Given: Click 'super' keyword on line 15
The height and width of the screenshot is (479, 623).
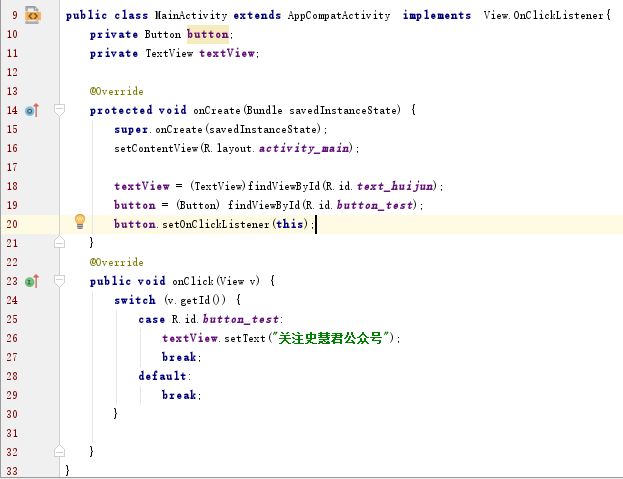Looking at the screenshot, I should 131,130.
